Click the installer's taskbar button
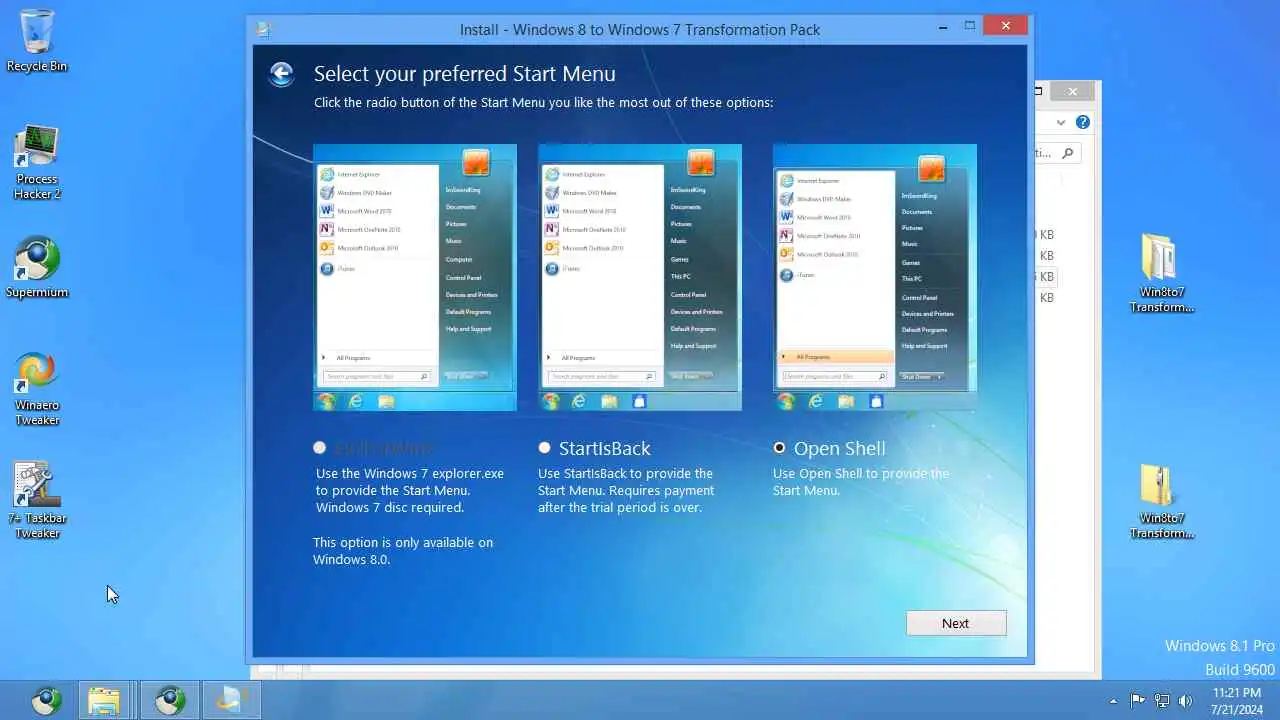 pyautogui.click(x=232, y=701)
